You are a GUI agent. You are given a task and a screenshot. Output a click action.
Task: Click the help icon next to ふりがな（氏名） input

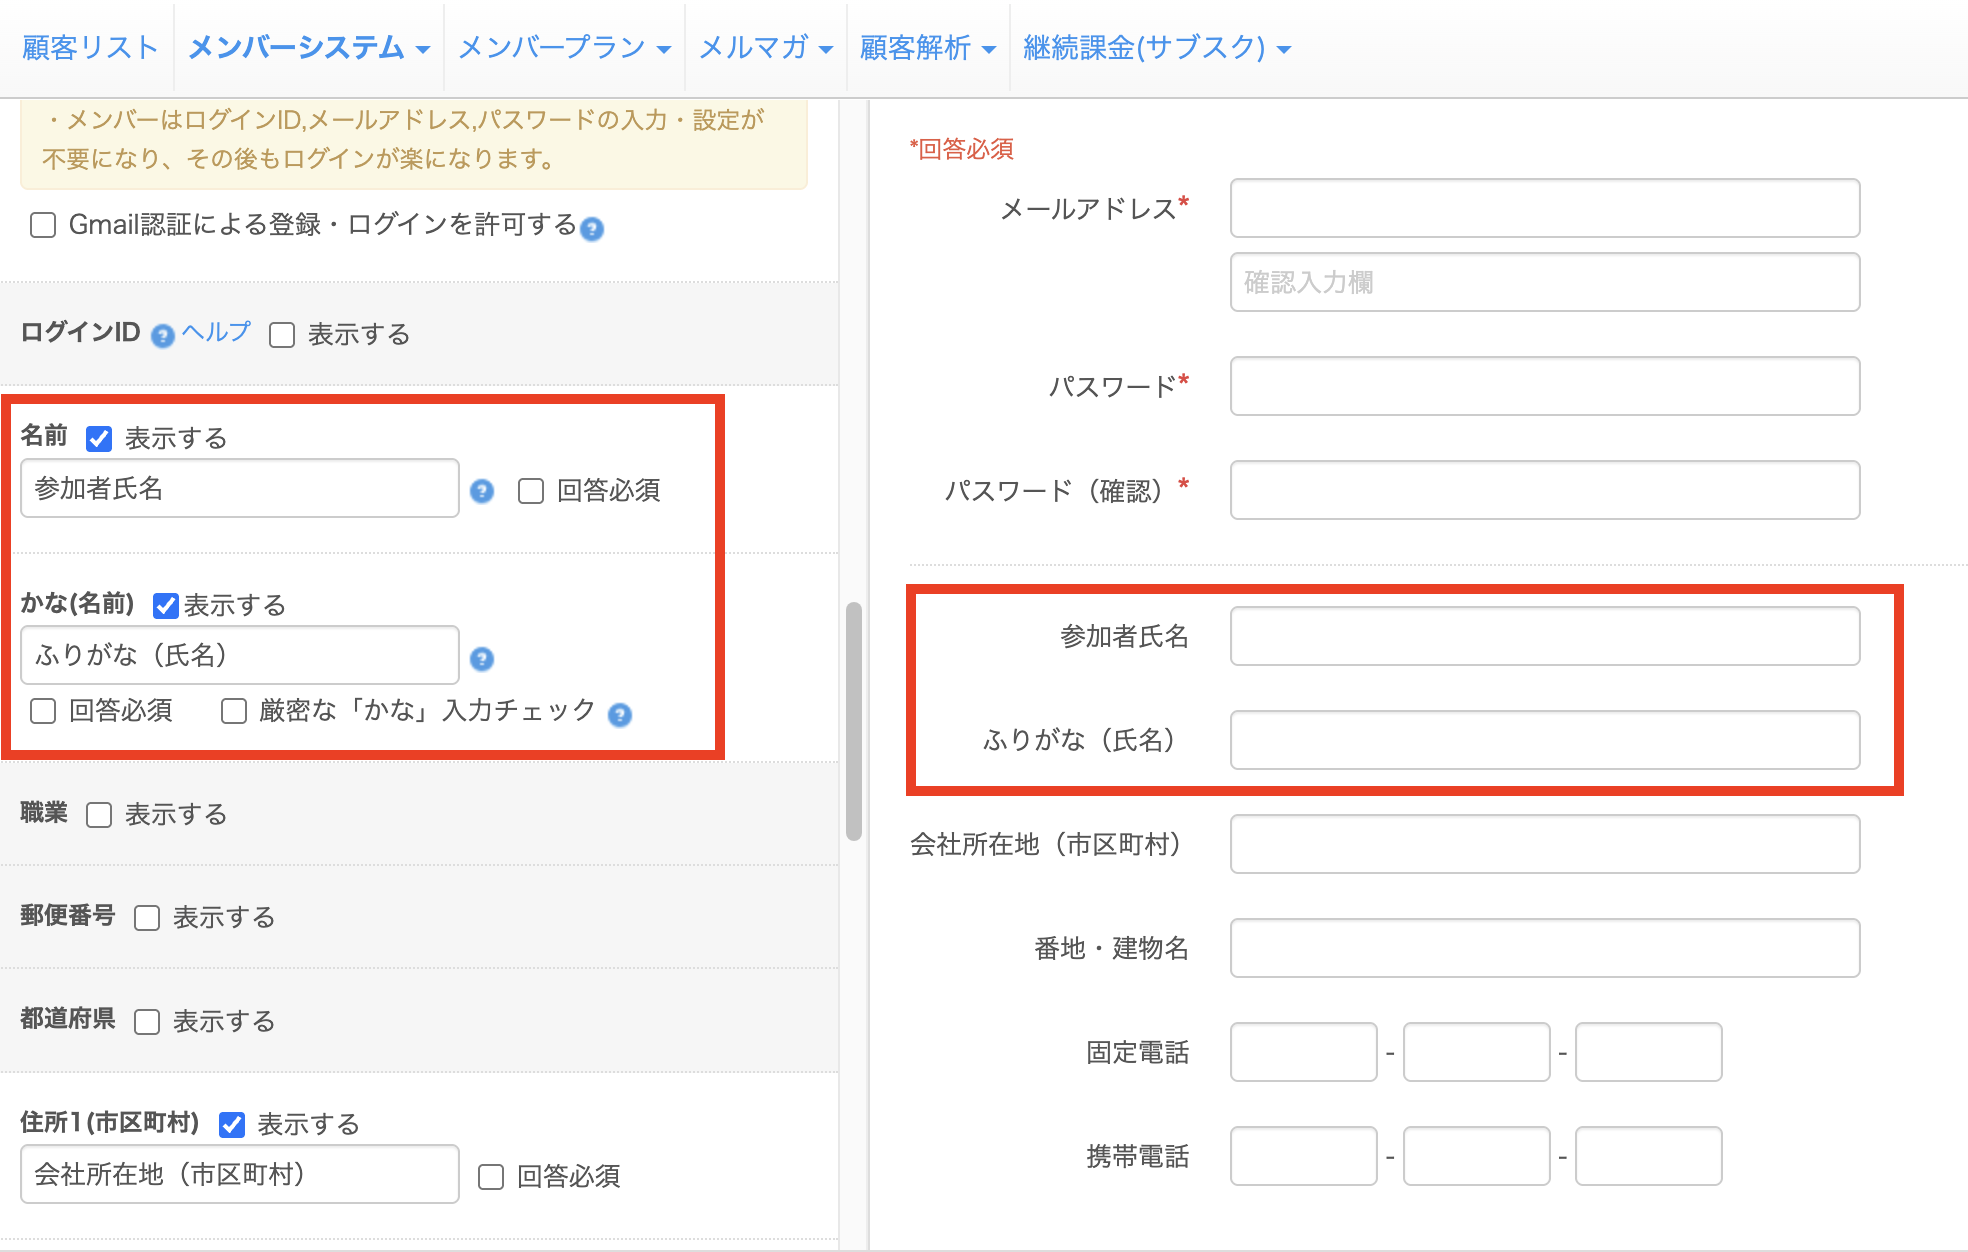[481, 659]
